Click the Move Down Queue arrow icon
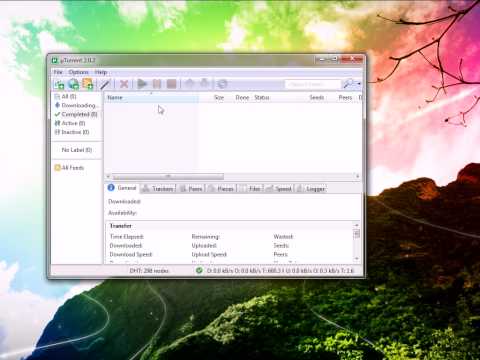This screenshot has height=360, width=480. coord(204,84)
